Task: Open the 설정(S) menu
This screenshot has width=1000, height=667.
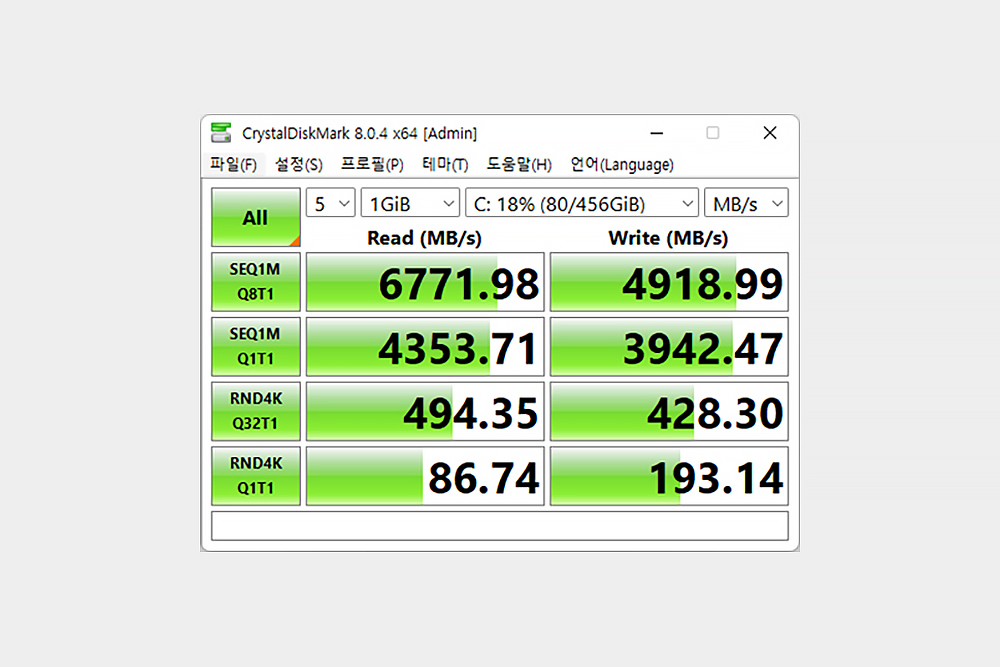Action: 298,165
